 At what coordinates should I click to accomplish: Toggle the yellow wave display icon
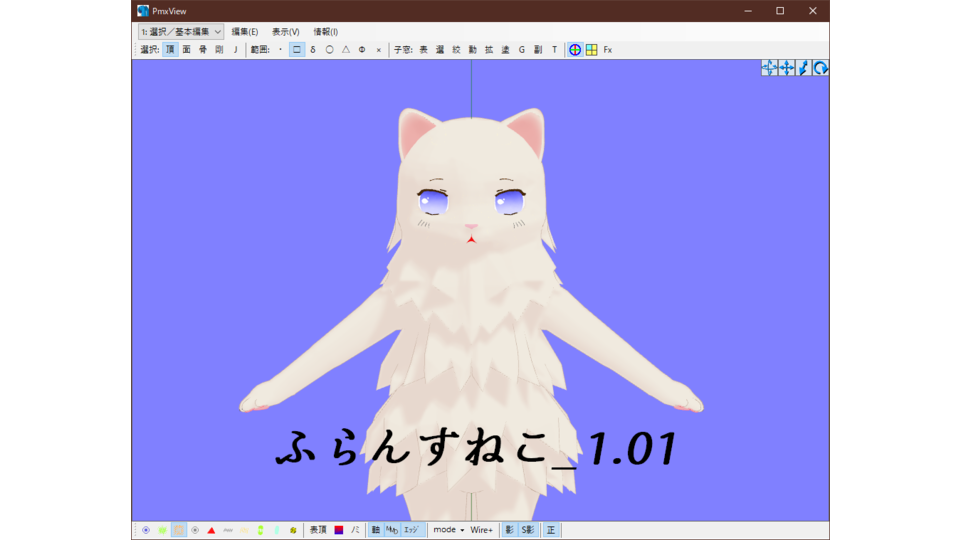(244, 530)
